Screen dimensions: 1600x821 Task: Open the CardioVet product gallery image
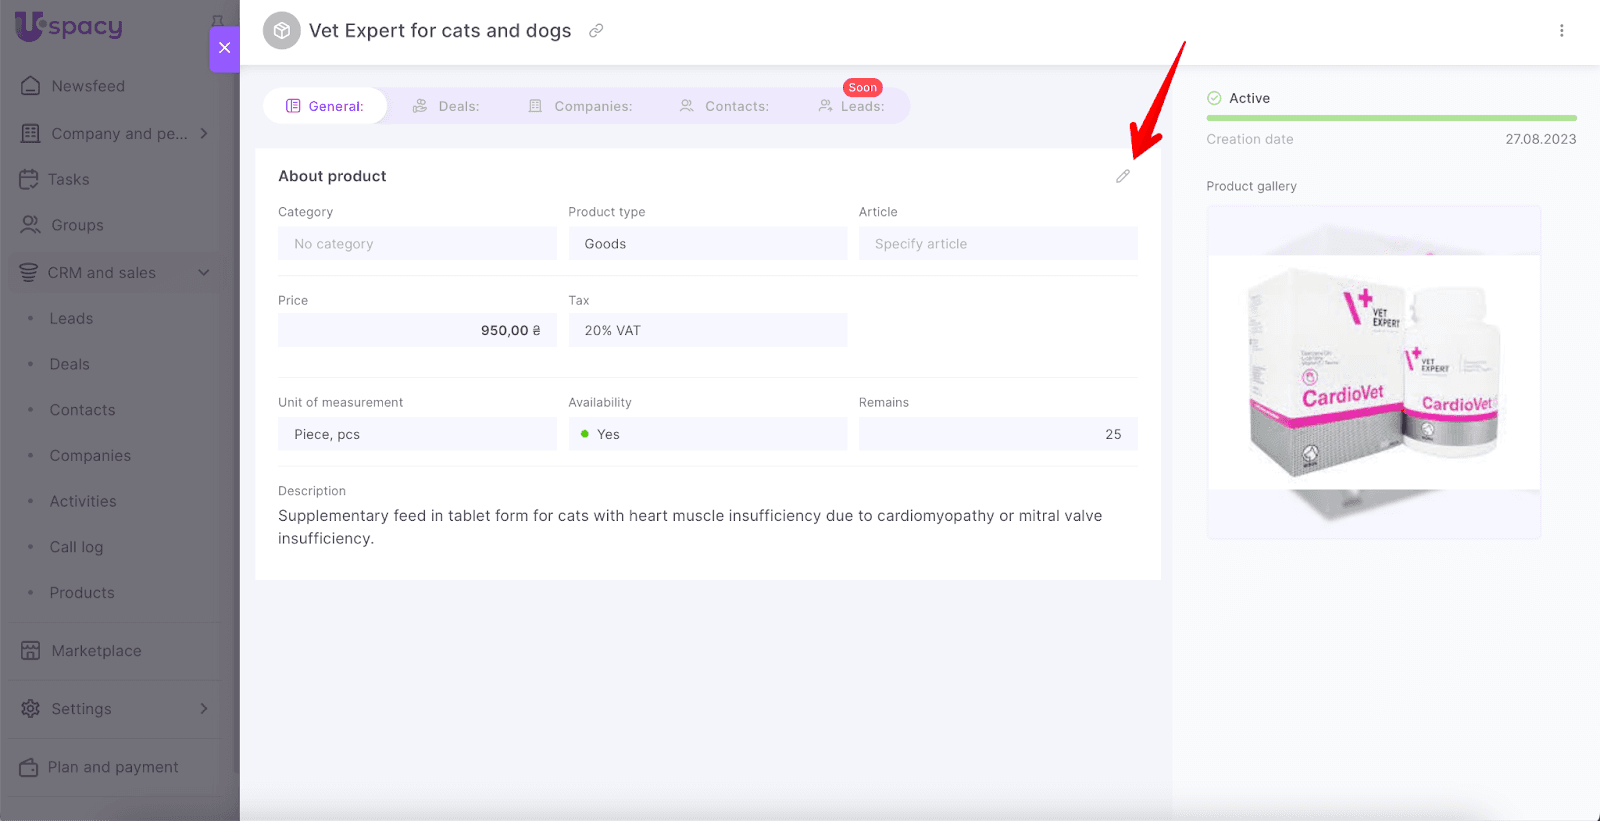click(x=1373, y=372)
